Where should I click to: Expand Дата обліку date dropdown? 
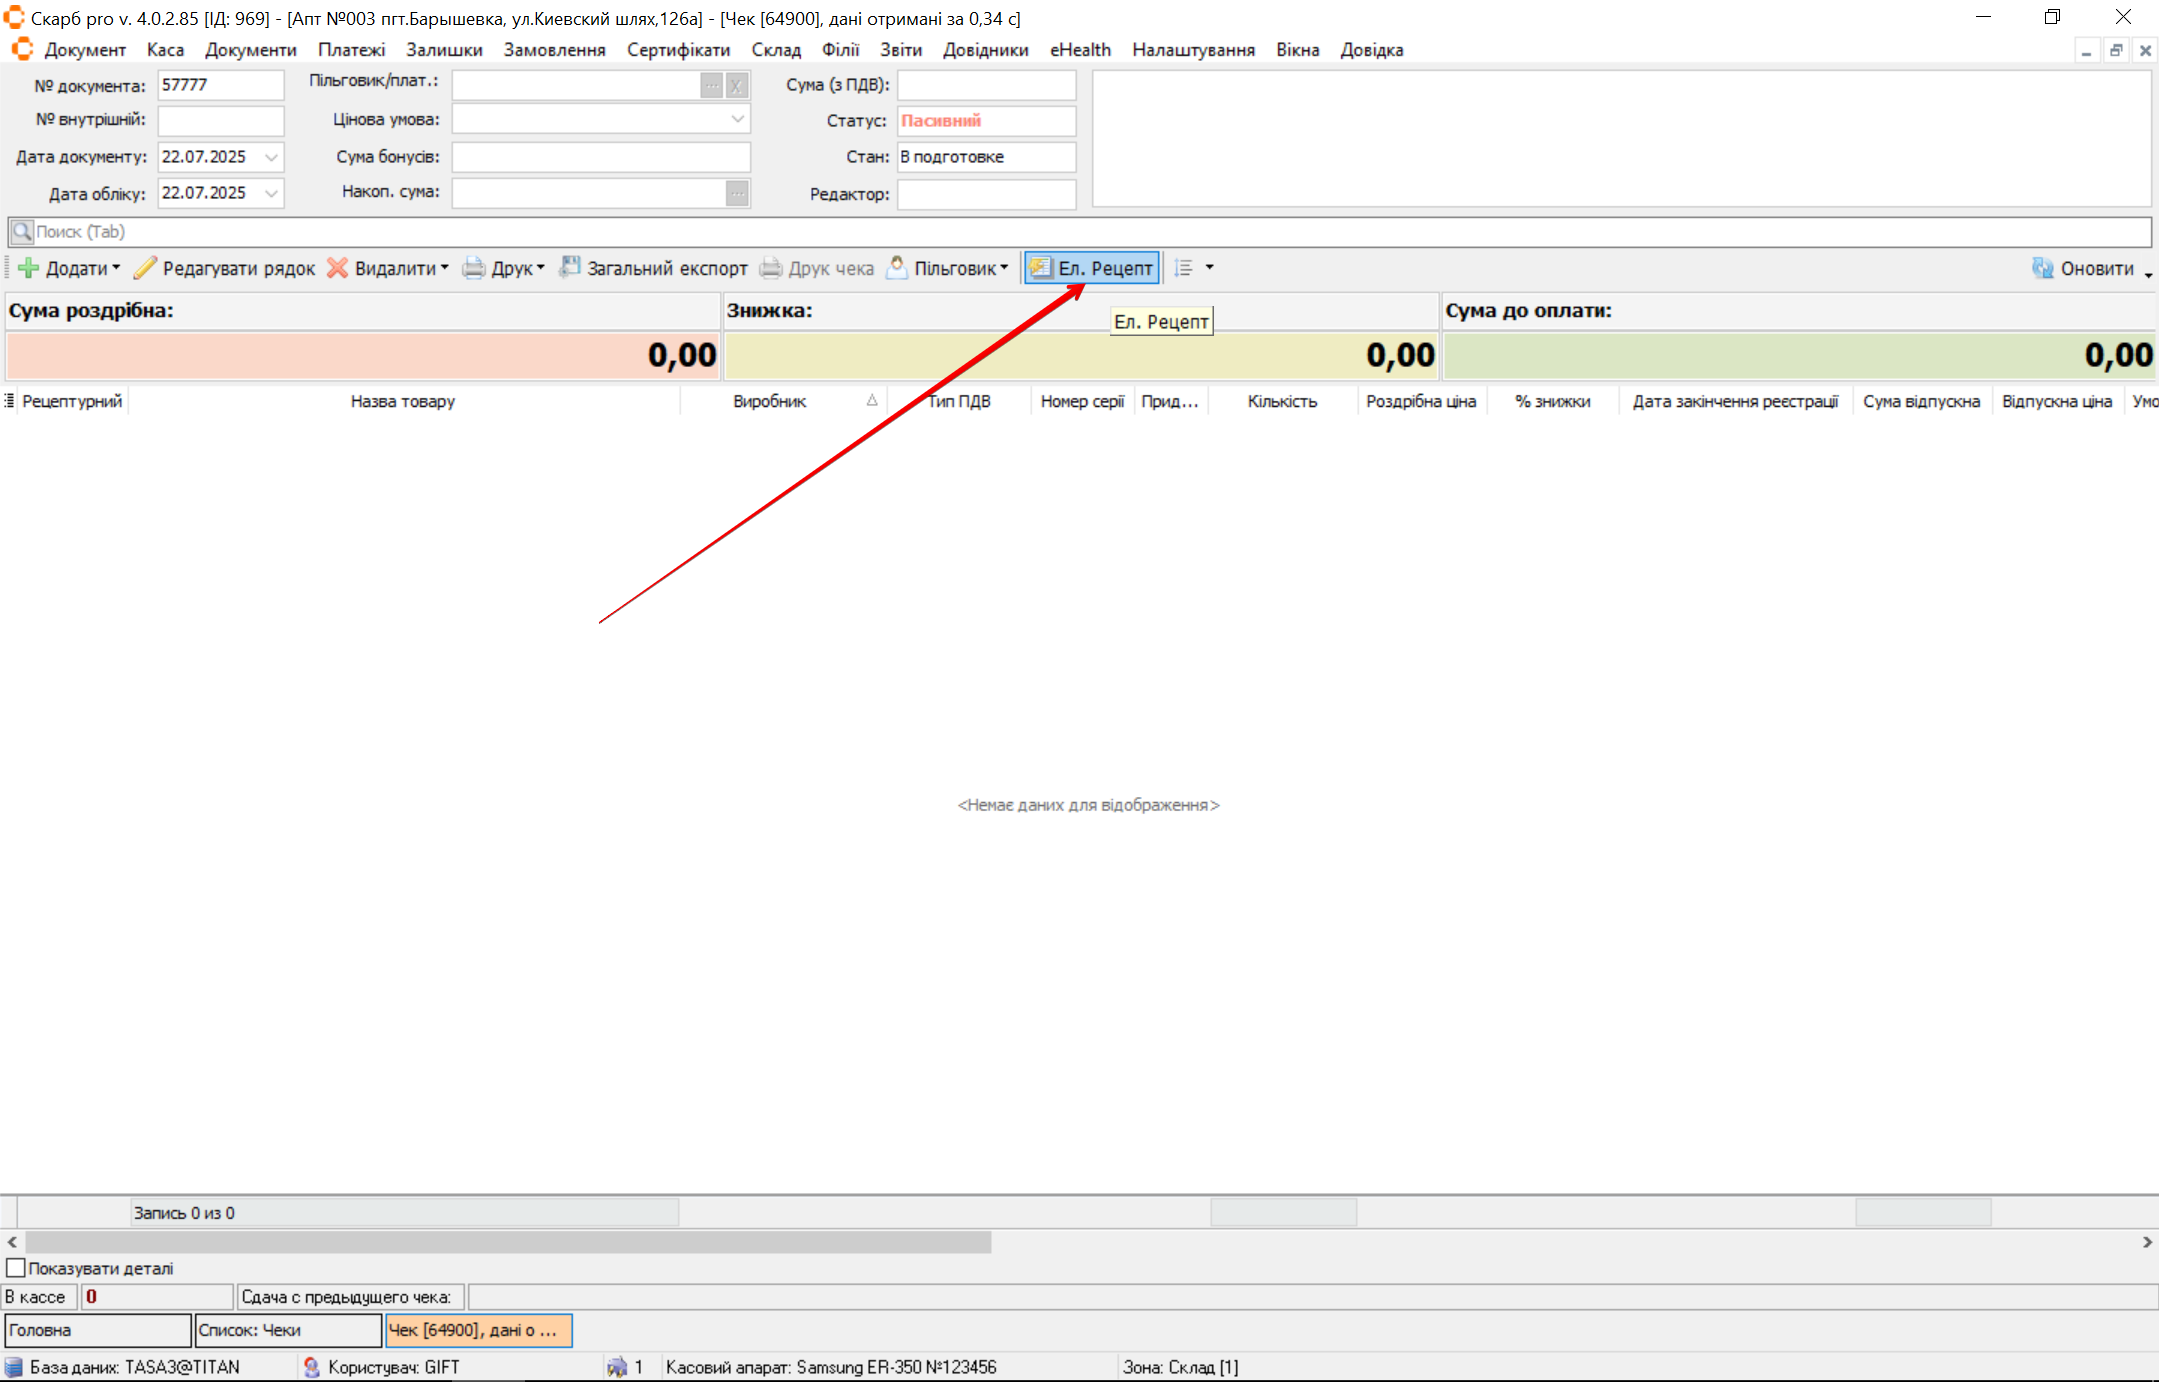coord(271,193)
